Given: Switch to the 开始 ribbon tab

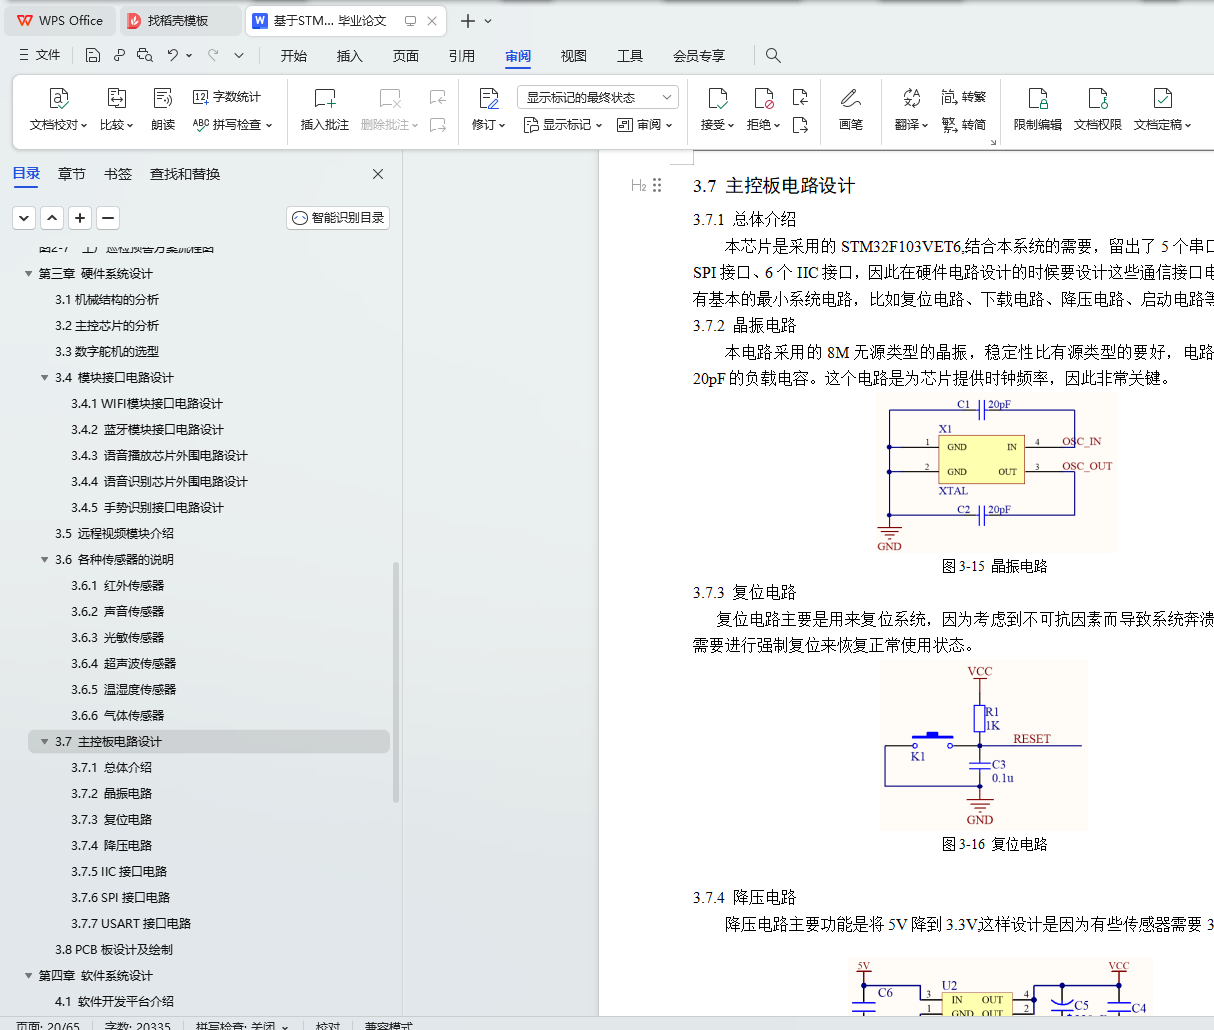Looking at the screenshot, I should click(x=294, y=56).
